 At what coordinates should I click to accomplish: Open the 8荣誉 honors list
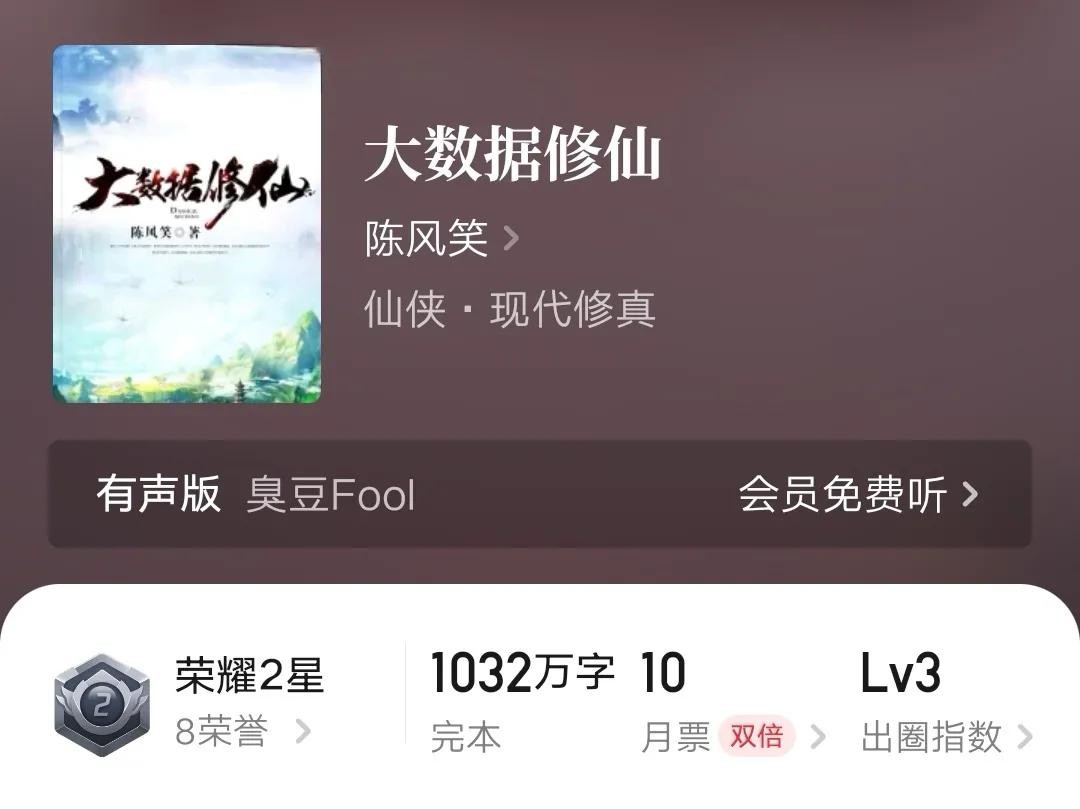[221, 731]
